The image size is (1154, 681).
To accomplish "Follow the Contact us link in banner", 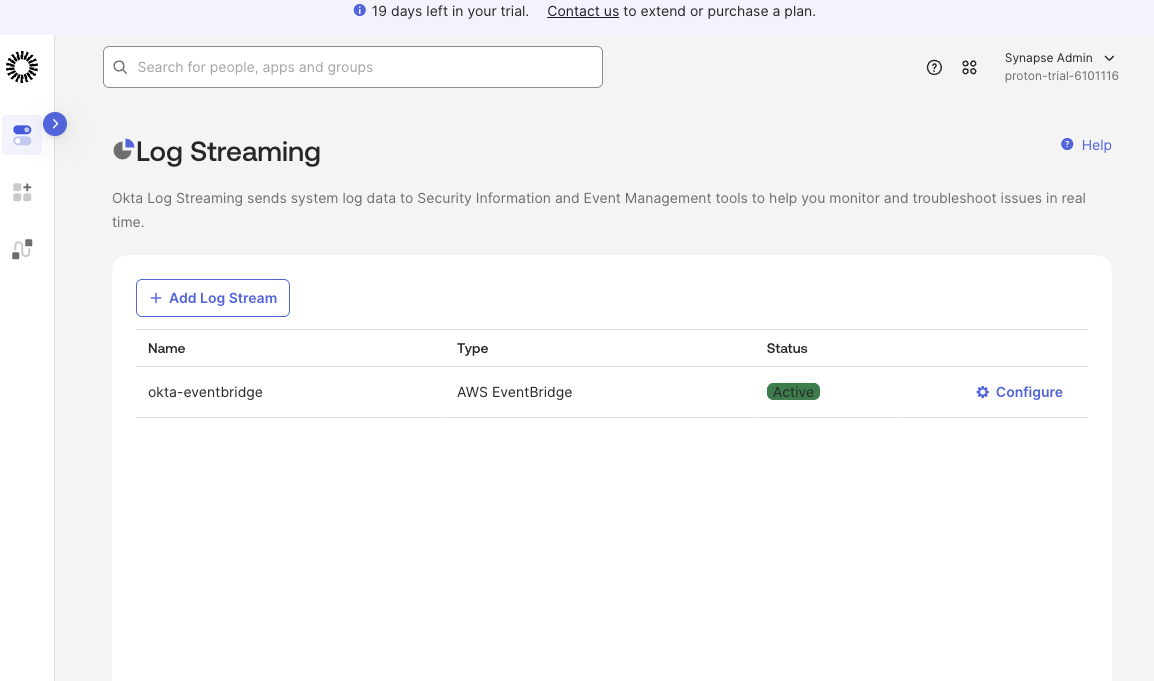I will pos(583,12).
